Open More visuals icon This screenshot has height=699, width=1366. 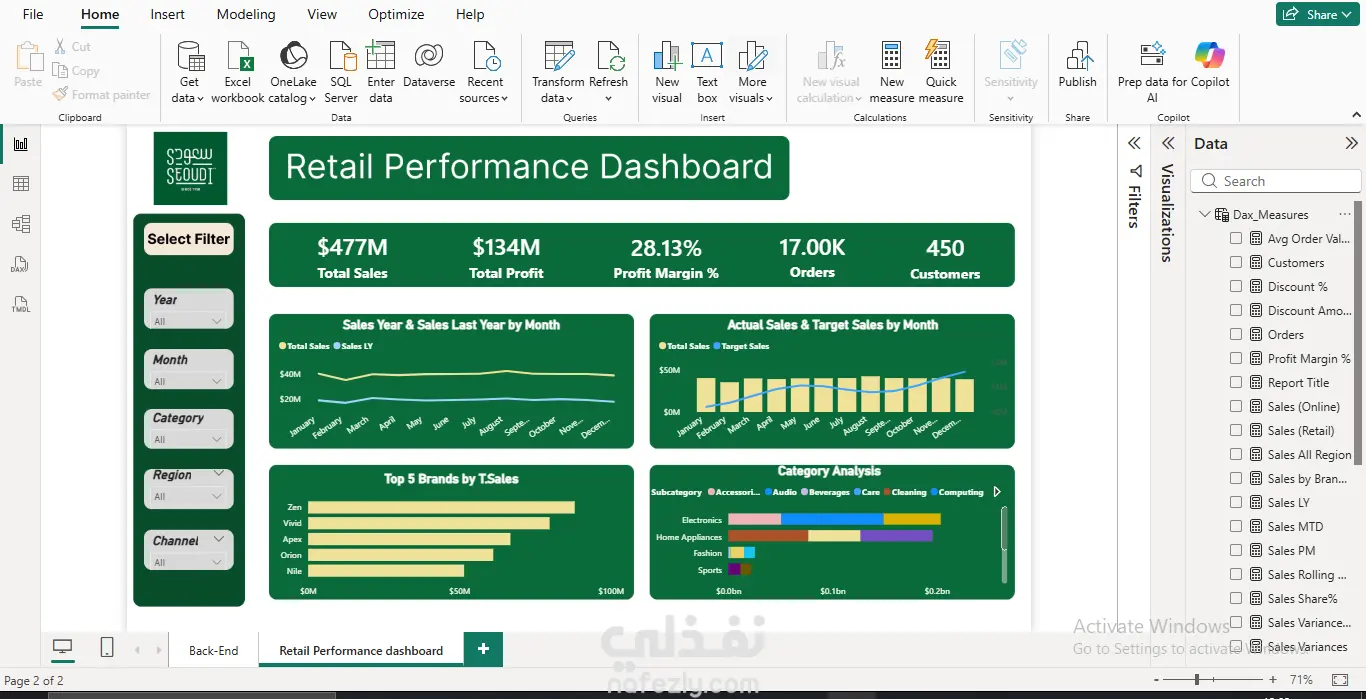pos(752,55)
